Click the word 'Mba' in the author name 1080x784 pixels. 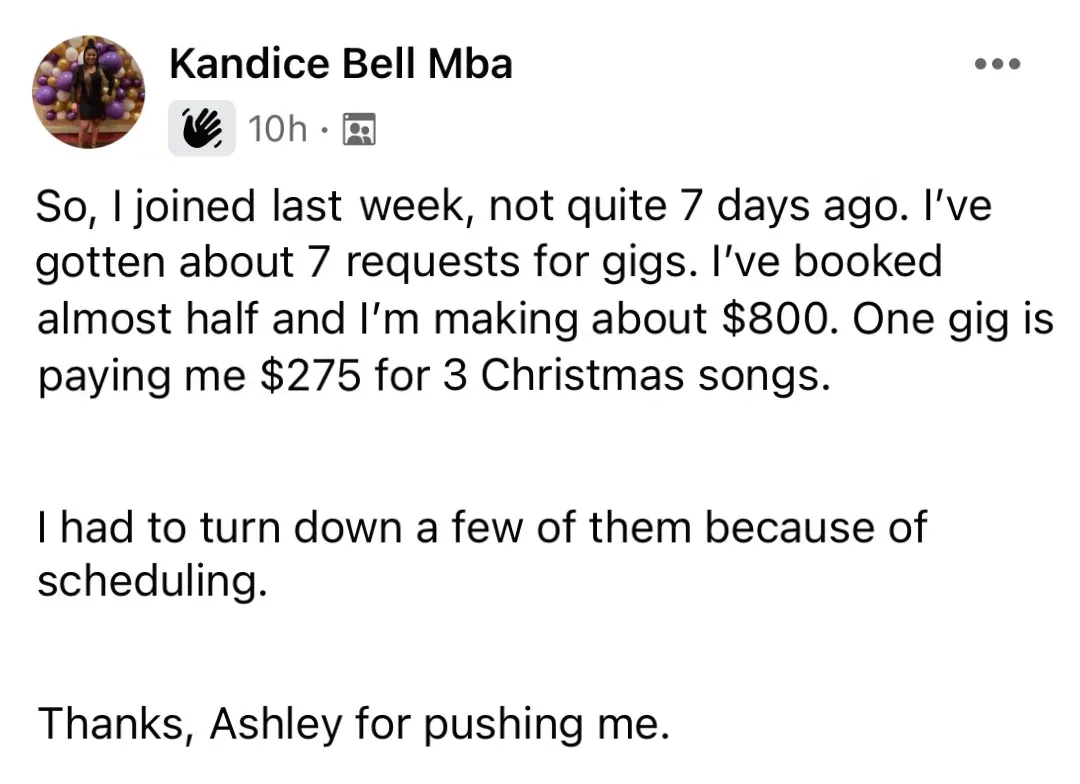(x=470, y=64)
